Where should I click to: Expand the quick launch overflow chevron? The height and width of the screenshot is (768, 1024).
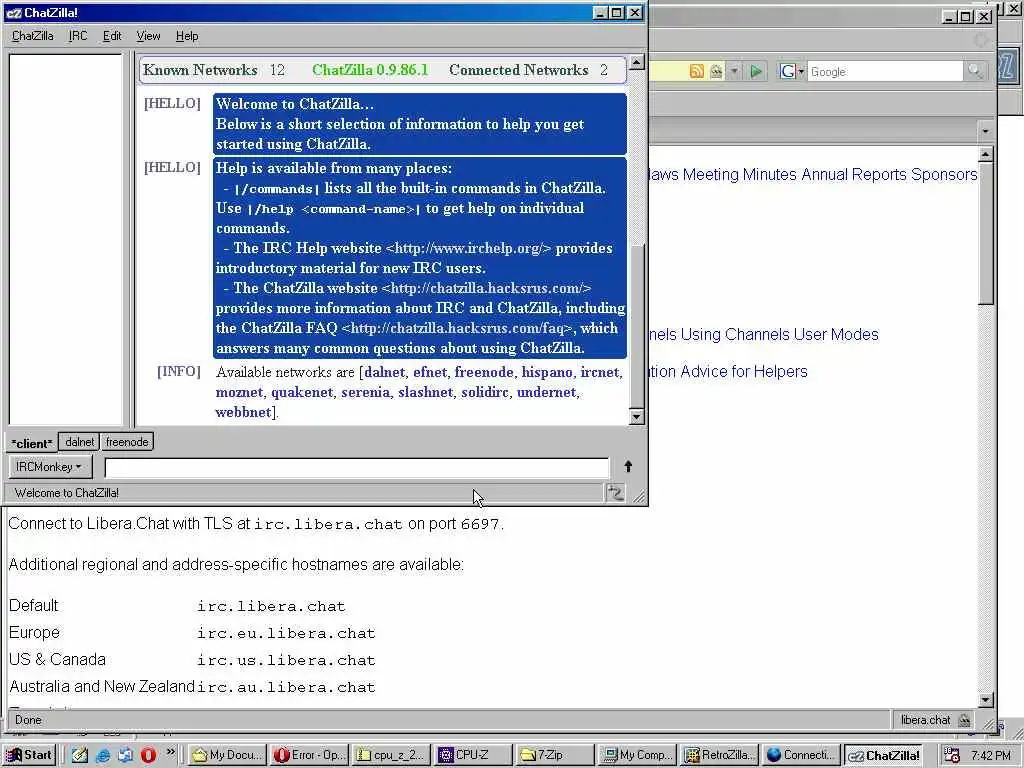[170, 752]
